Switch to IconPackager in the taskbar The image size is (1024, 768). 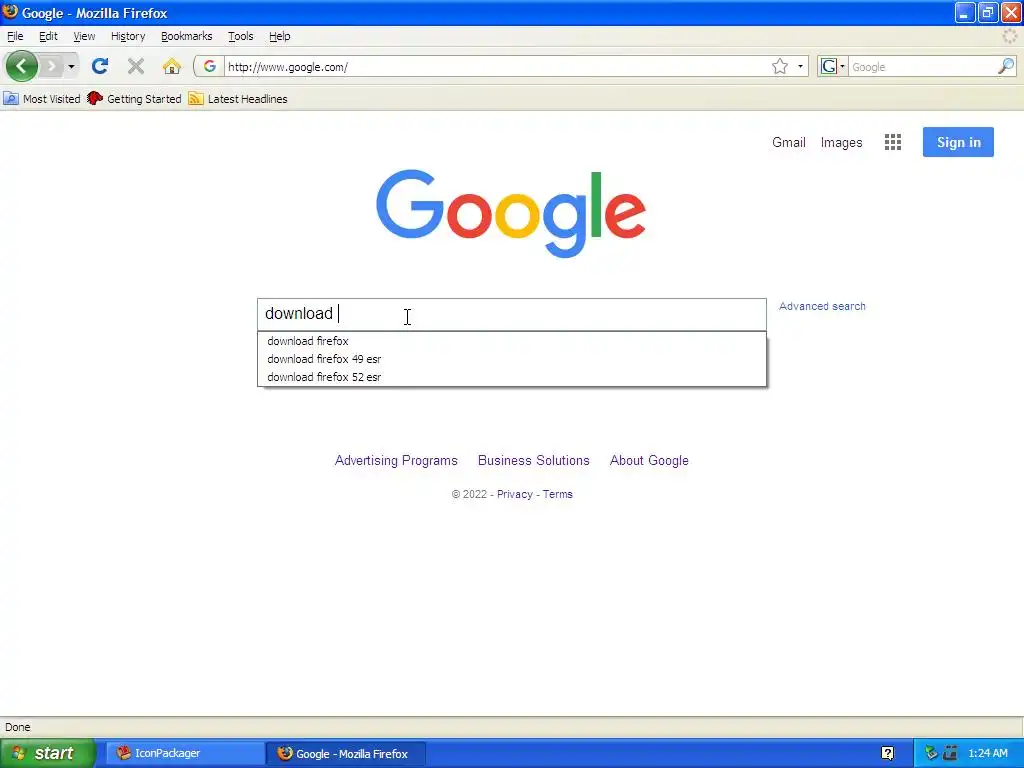[x=184, y=754]
